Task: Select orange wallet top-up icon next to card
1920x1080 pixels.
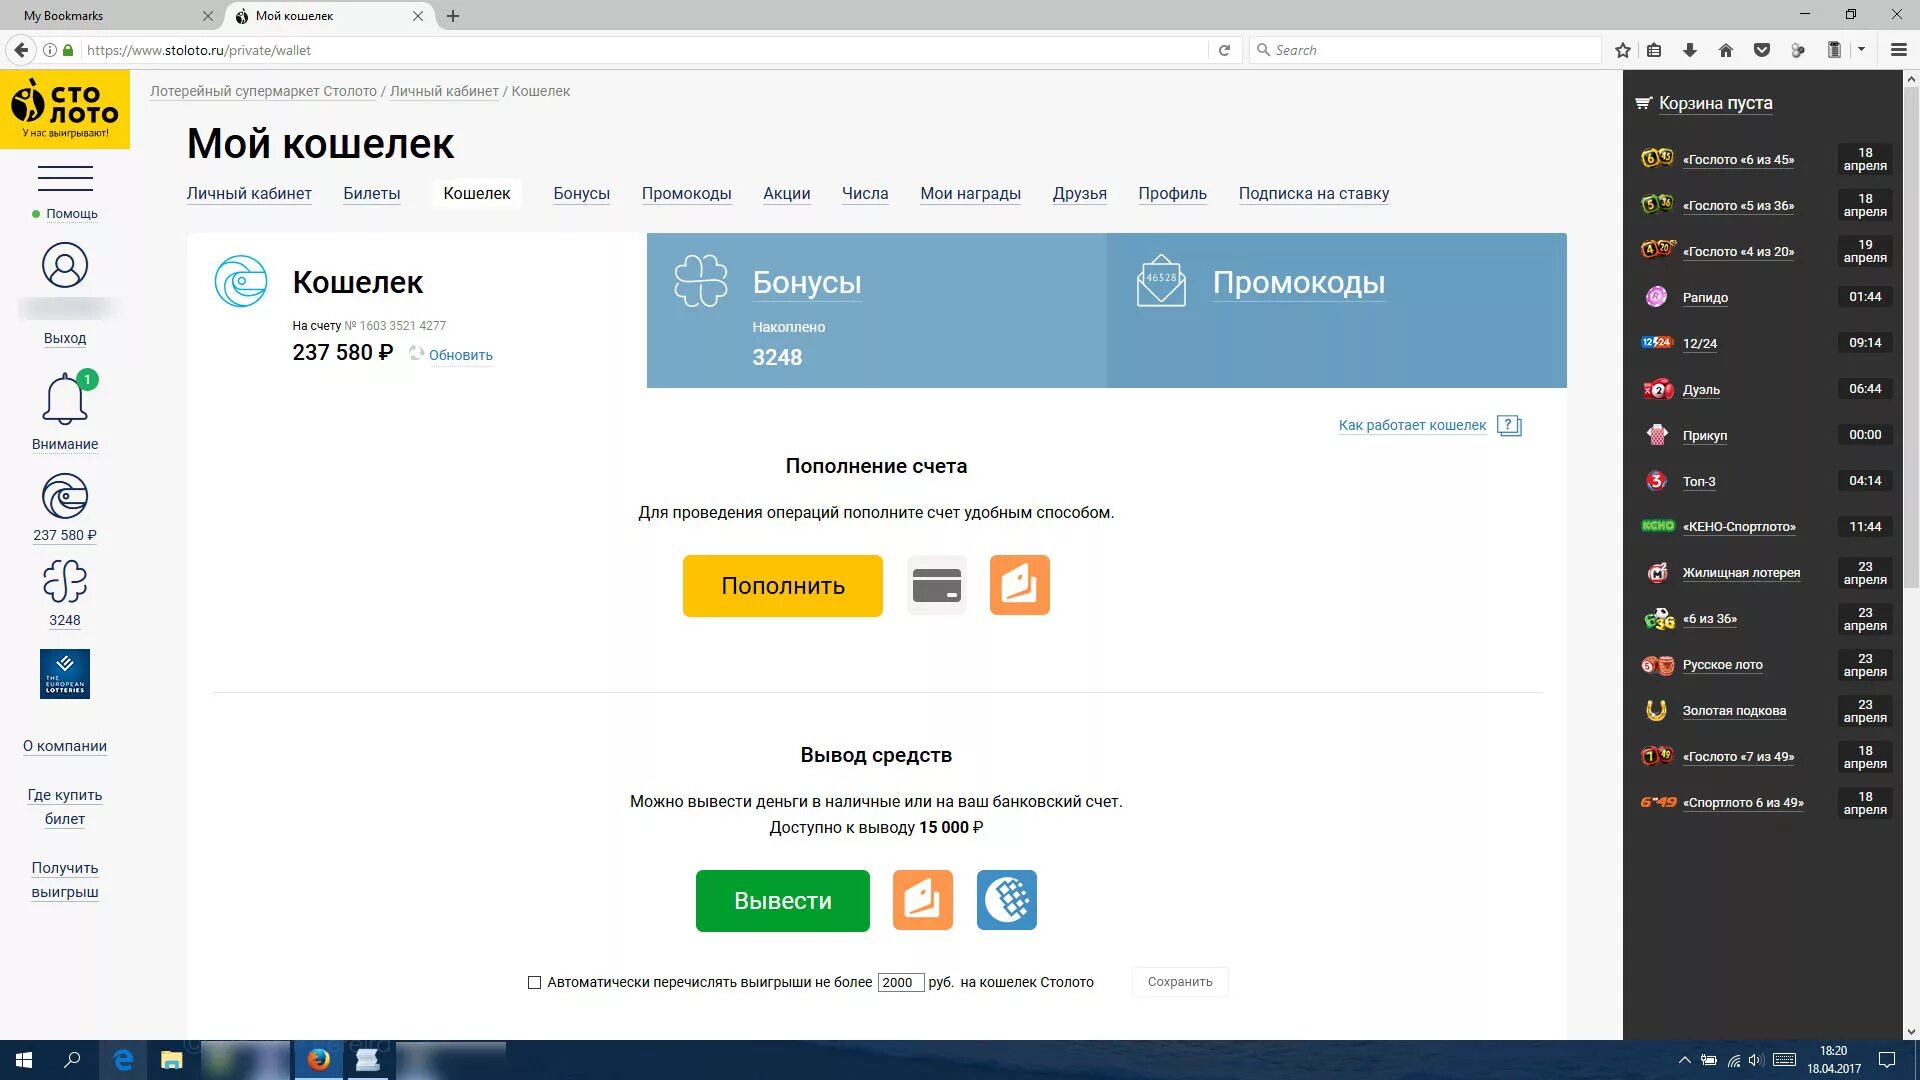Action: click(1020, 585)
